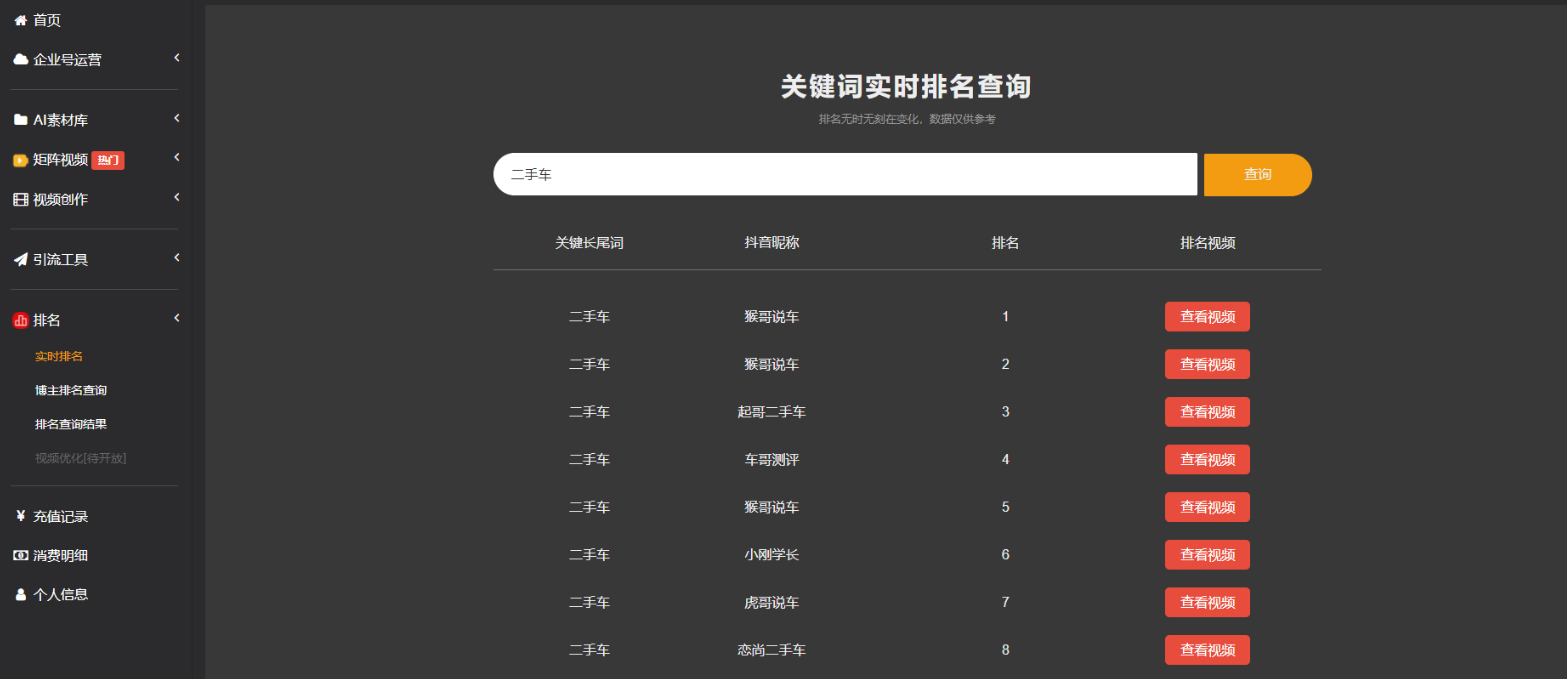The width and height of the screenshot is (1567, 679).
Task: Click 视频优化[待开放] submenu item
Action: [x=81, y=458]
